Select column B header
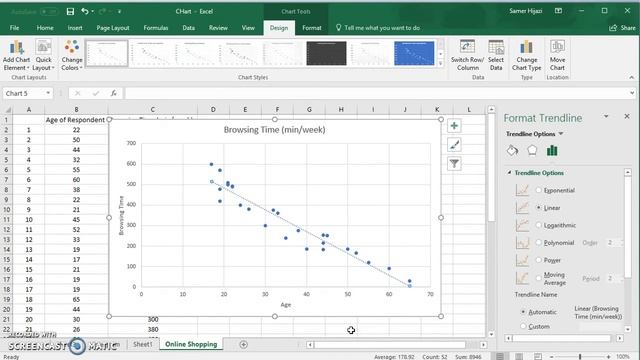 coord(76,109)
